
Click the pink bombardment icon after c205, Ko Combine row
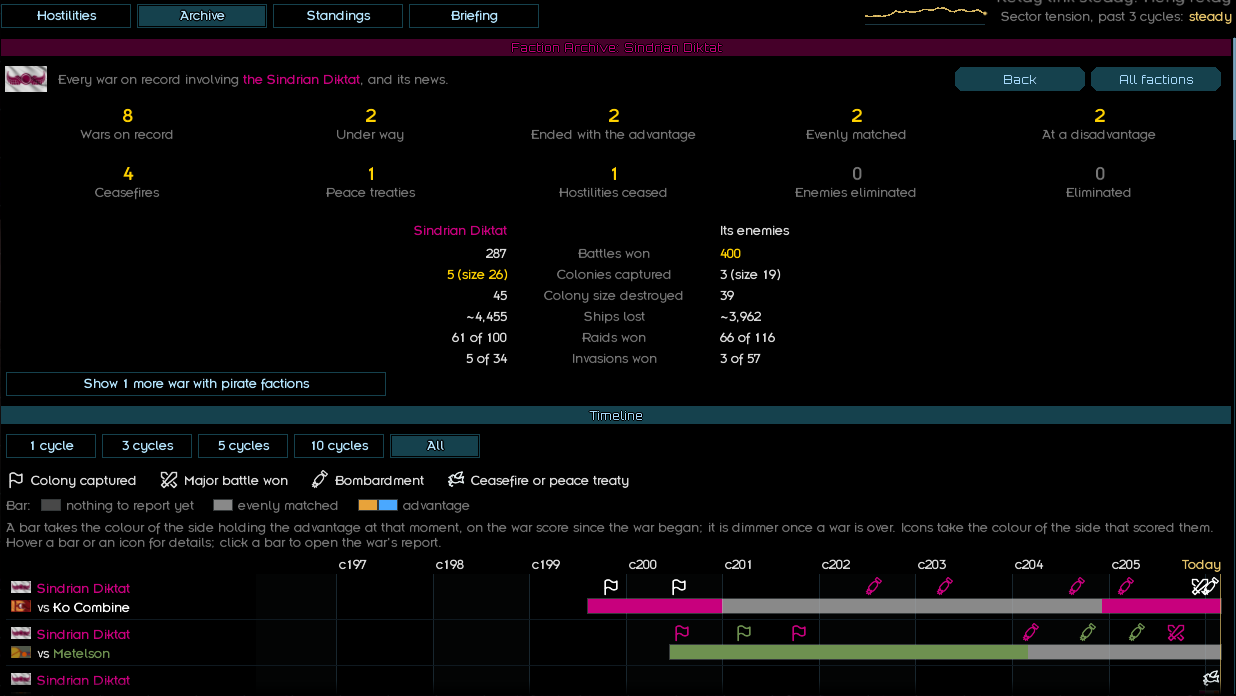coord(1126,586)
